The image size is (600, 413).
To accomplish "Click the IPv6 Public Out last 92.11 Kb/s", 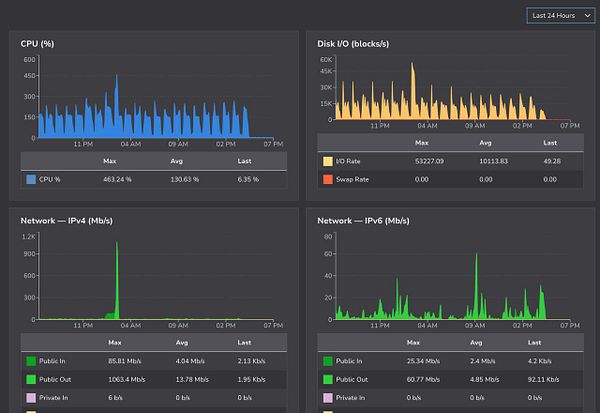I will coord(543,379).
